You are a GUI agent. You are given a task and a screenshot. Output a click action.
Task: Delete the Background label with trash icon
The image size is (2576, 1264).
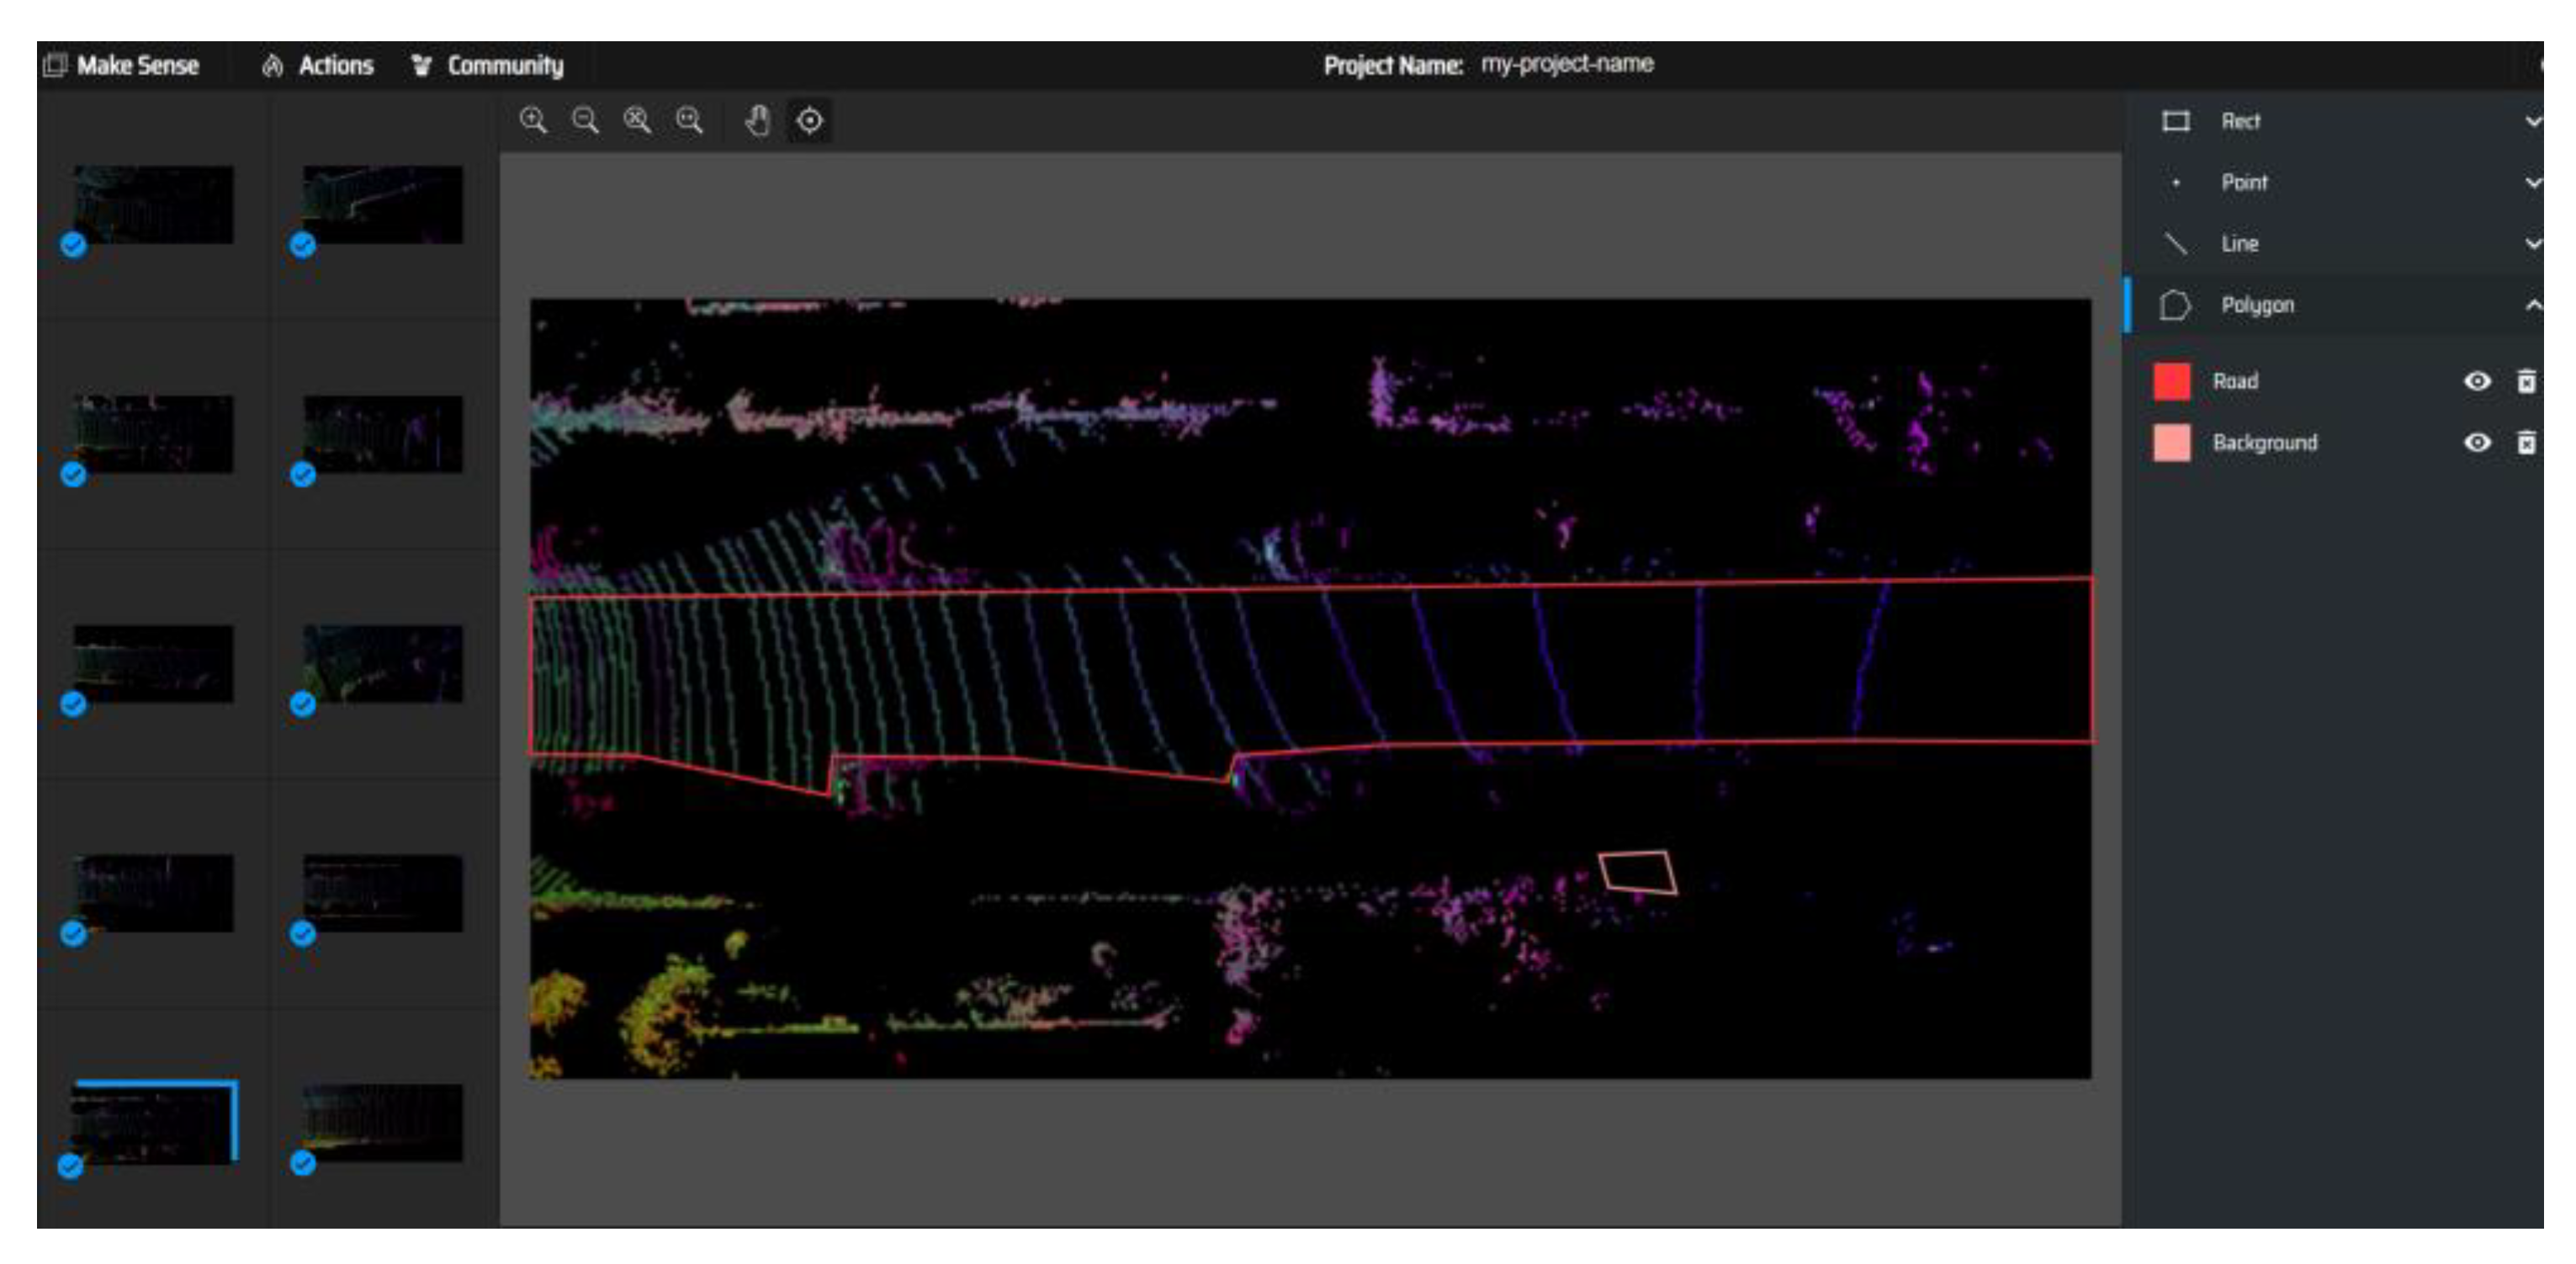2526,442
